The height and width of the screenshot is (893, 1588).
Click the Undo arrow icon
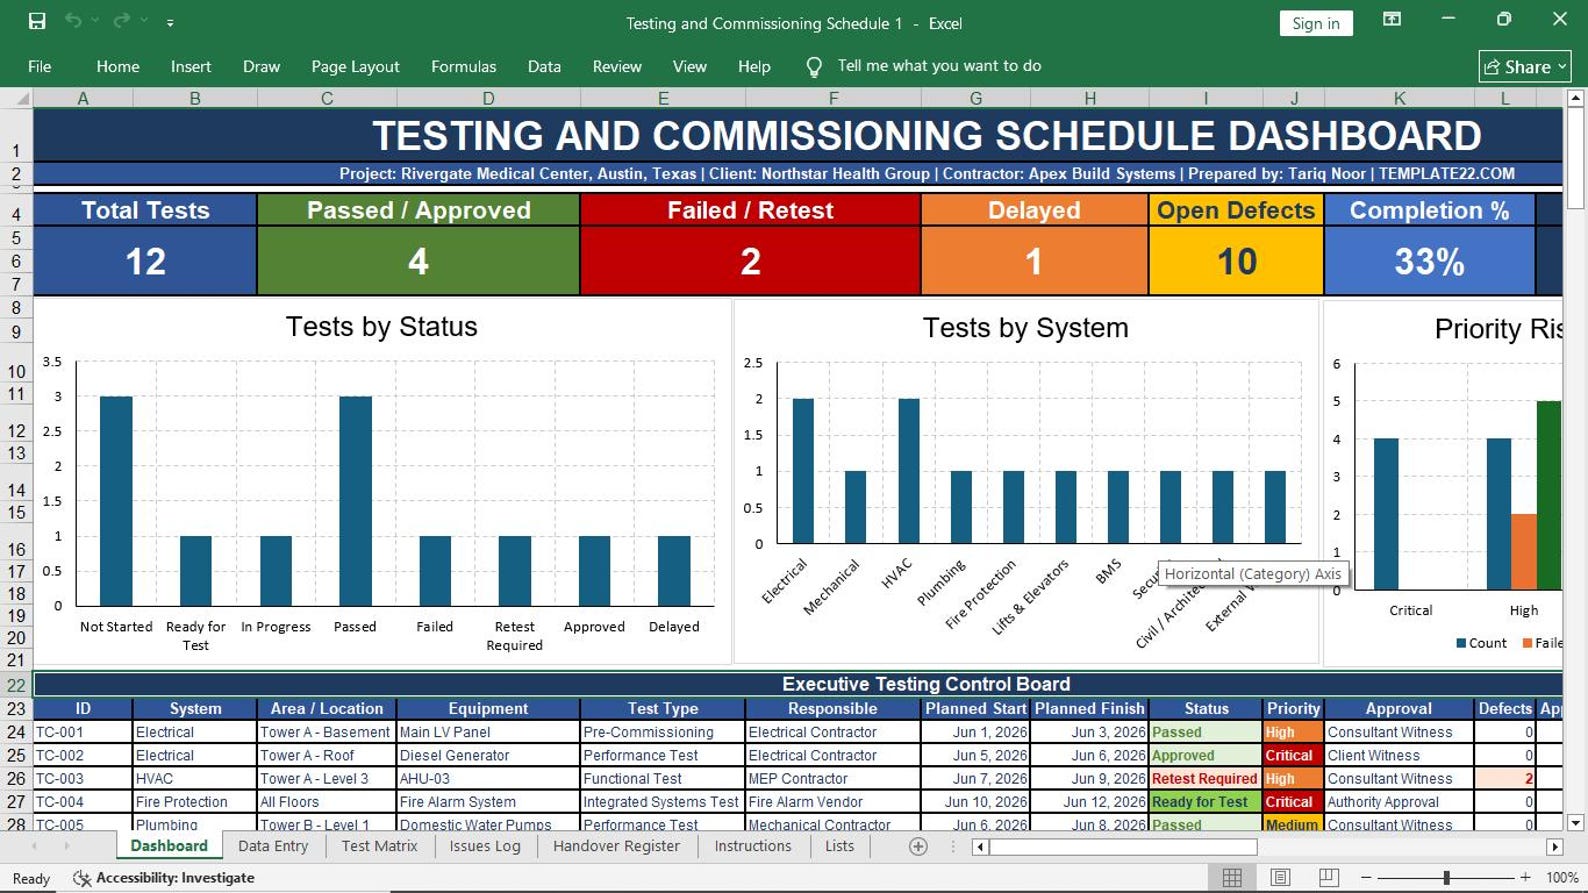coord(73,21)
